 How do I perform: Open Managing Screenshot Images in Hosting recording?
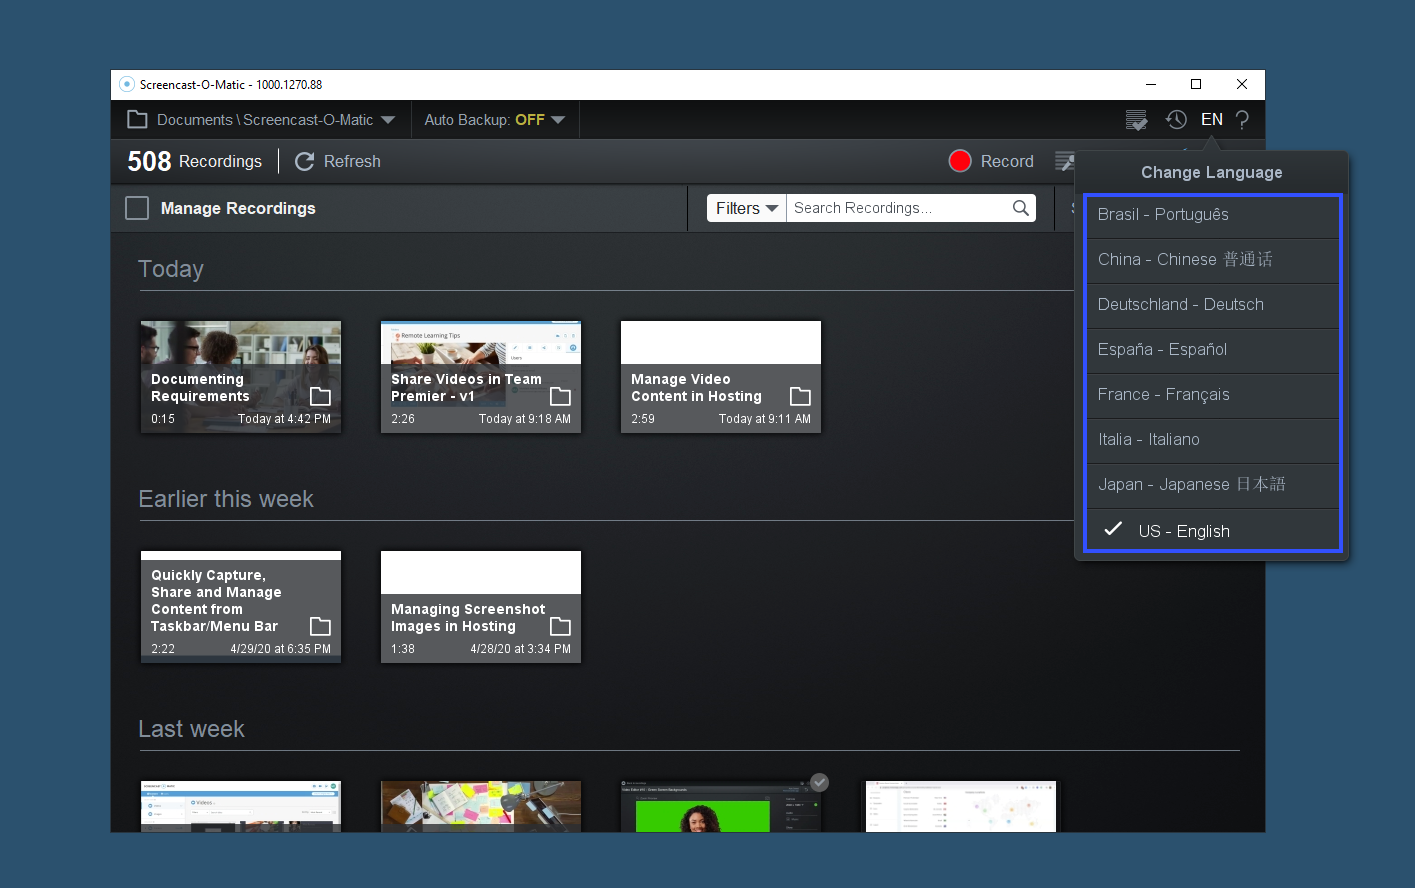click(481, 607)
